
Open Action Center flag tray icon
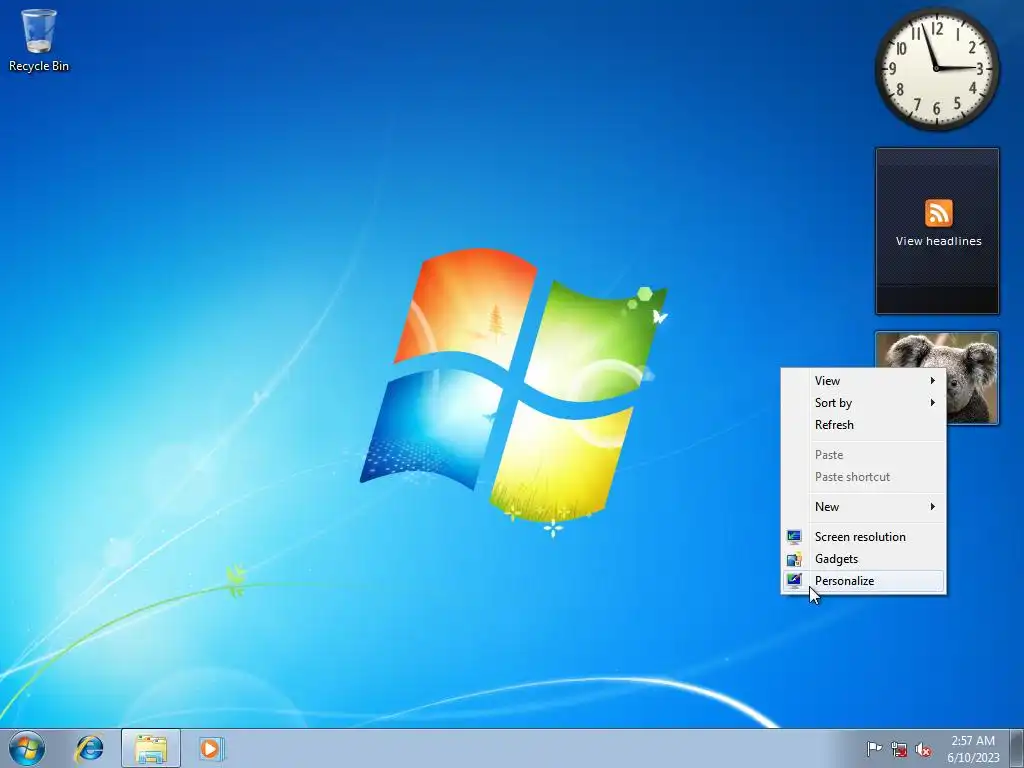[874, 749]
